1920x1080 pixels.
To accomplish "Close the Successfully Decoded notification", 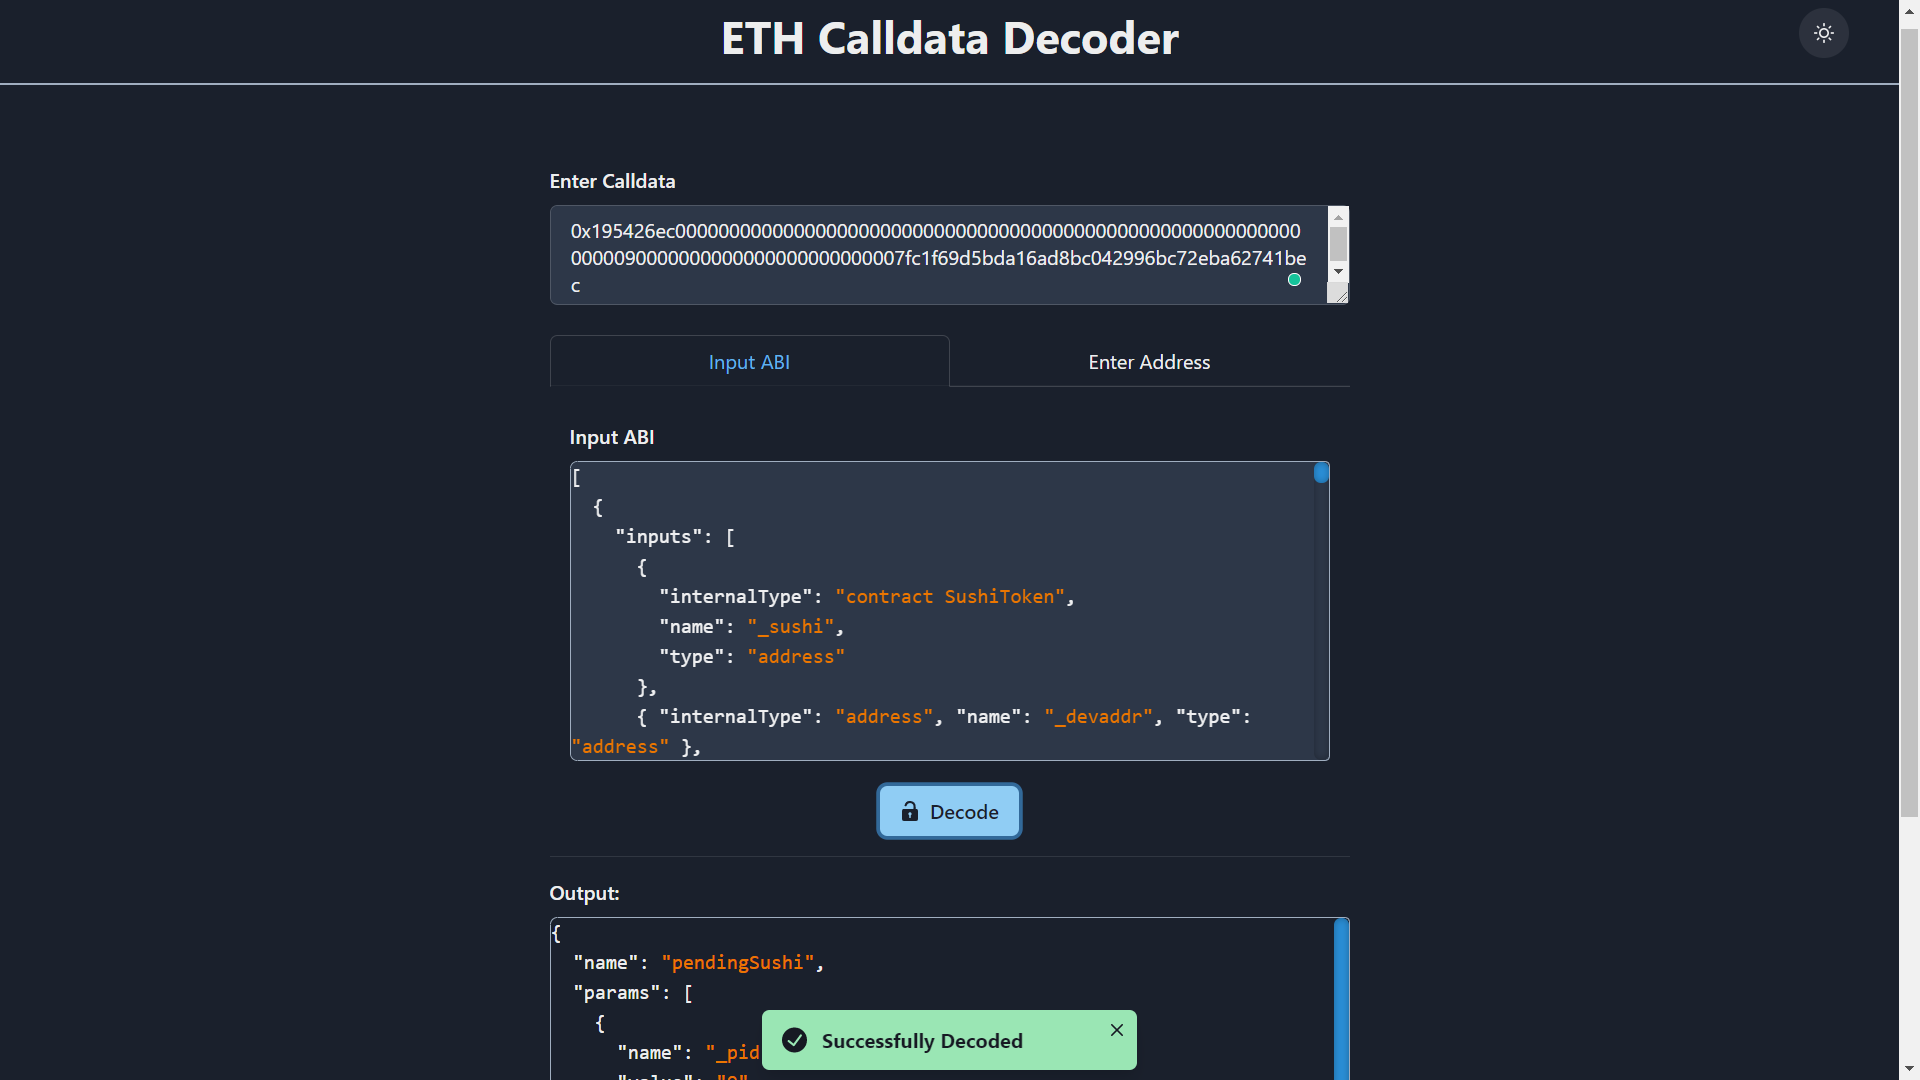I will coord(1116,1030).
